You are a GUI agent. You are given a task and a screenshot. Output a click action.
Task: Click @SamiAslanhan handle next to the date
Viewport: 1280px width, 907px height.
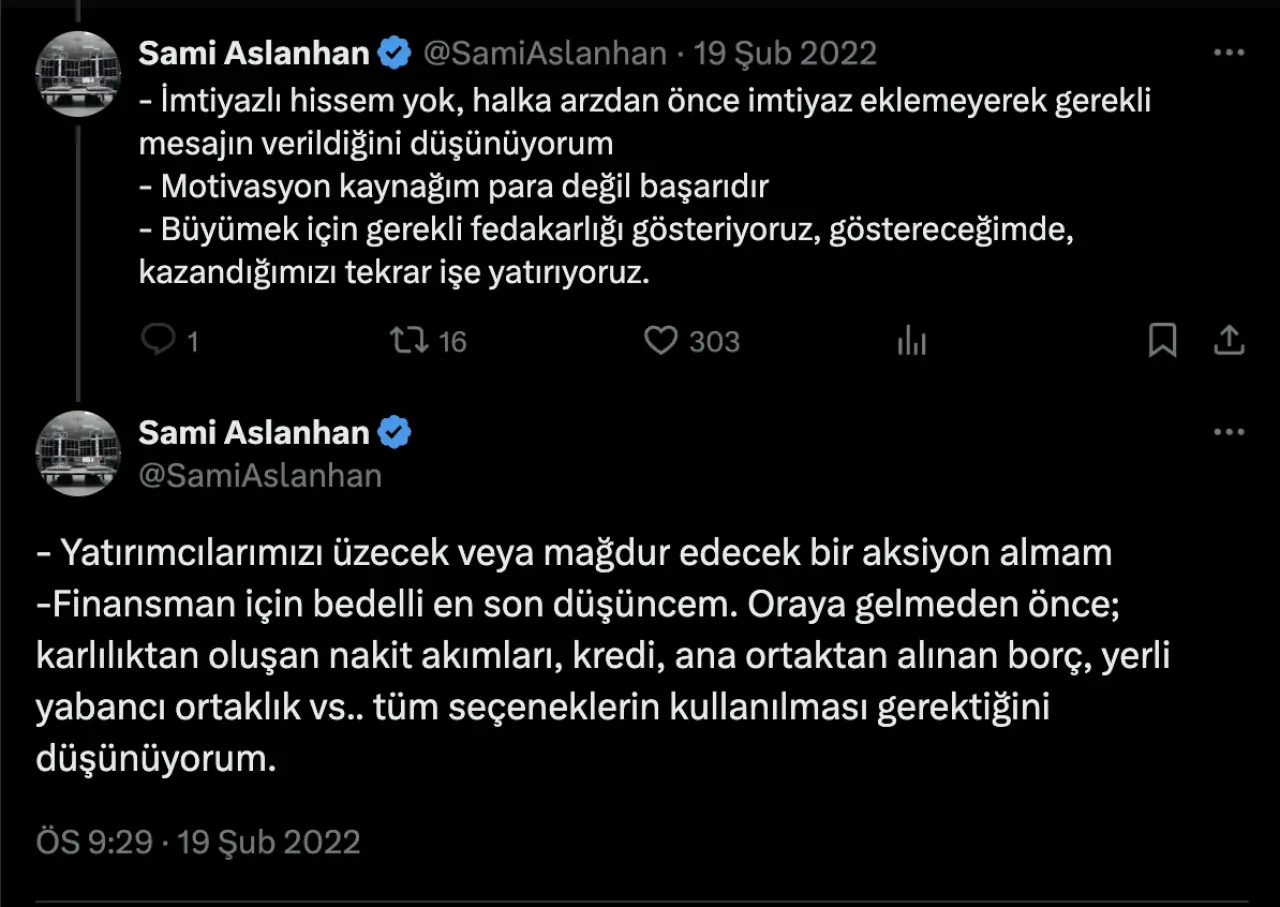point(545,53)
